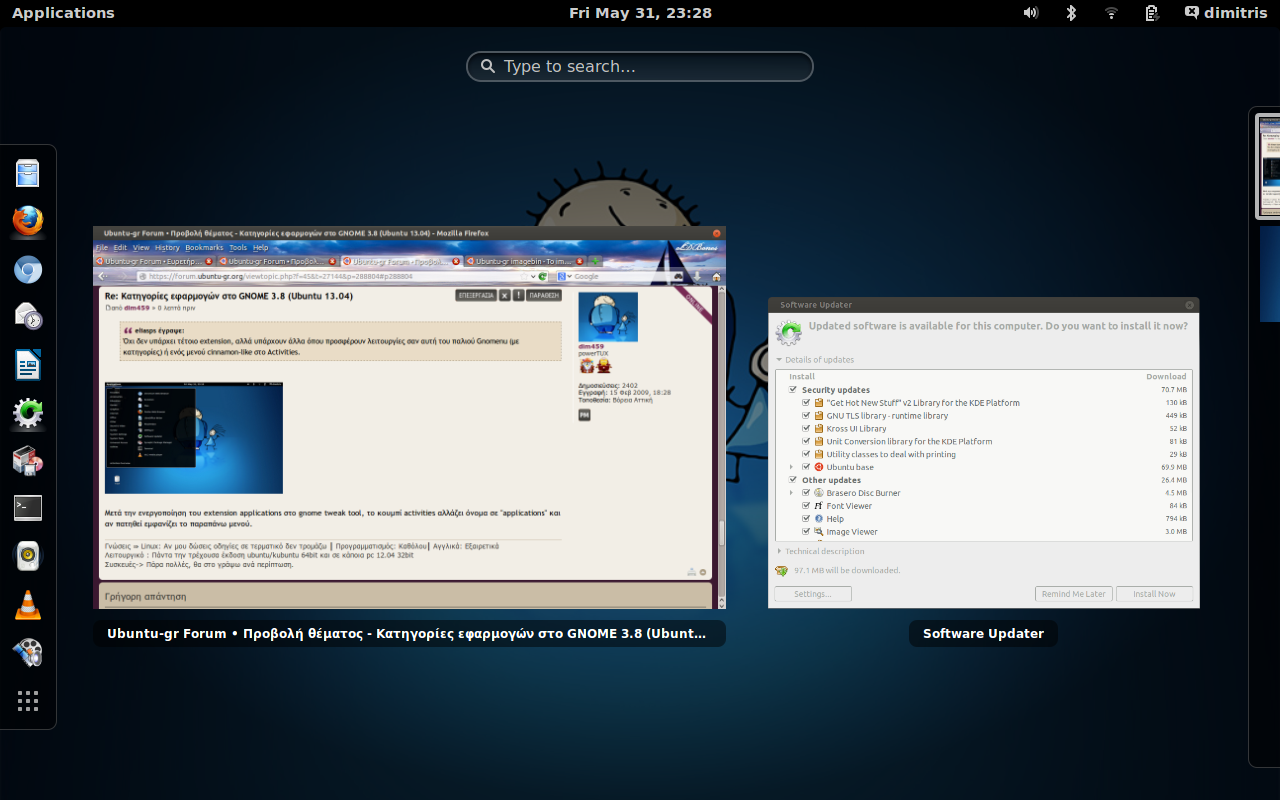Launch Firefox from the dock

[28, 221]
